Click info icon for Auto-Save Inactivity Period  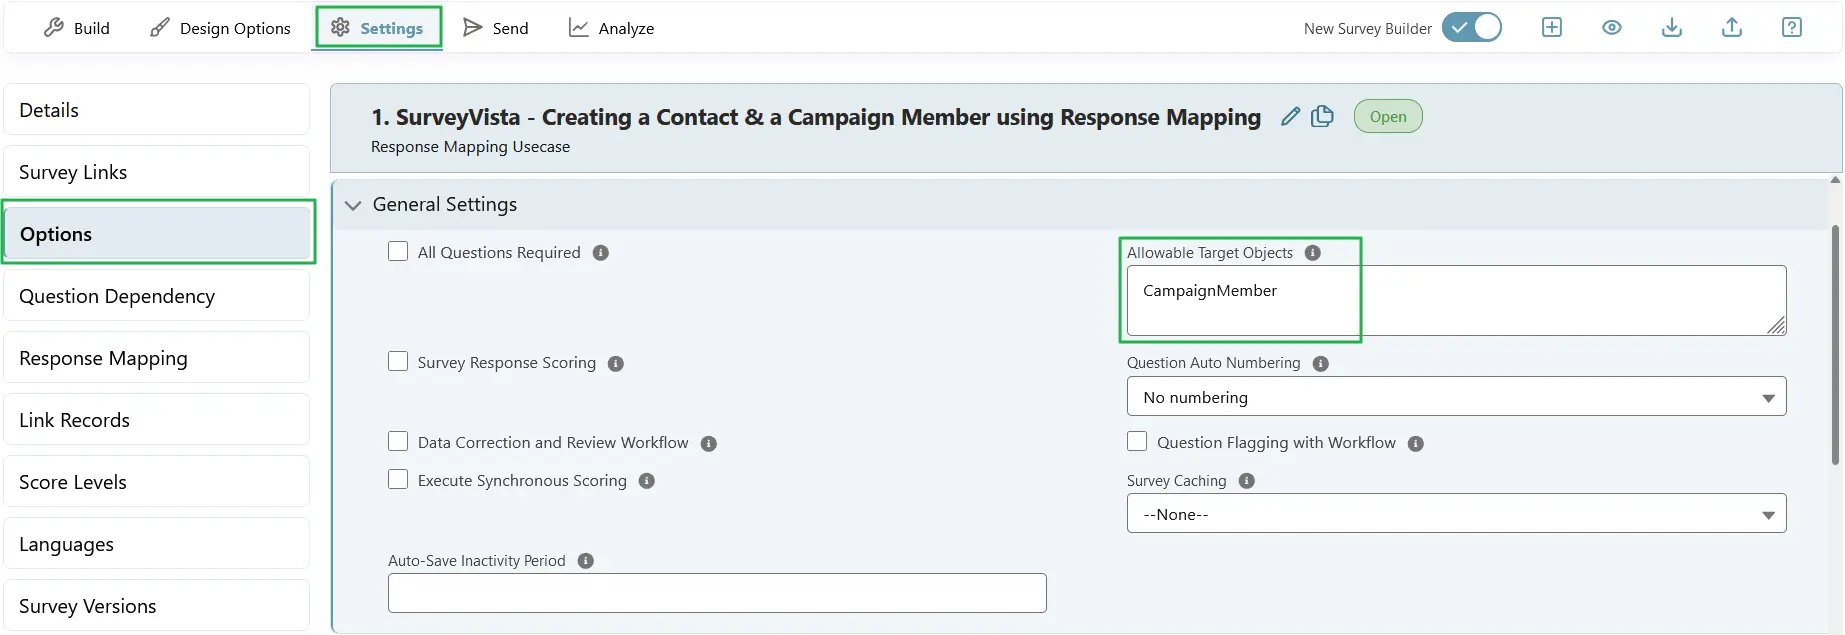tap(586, 561)
